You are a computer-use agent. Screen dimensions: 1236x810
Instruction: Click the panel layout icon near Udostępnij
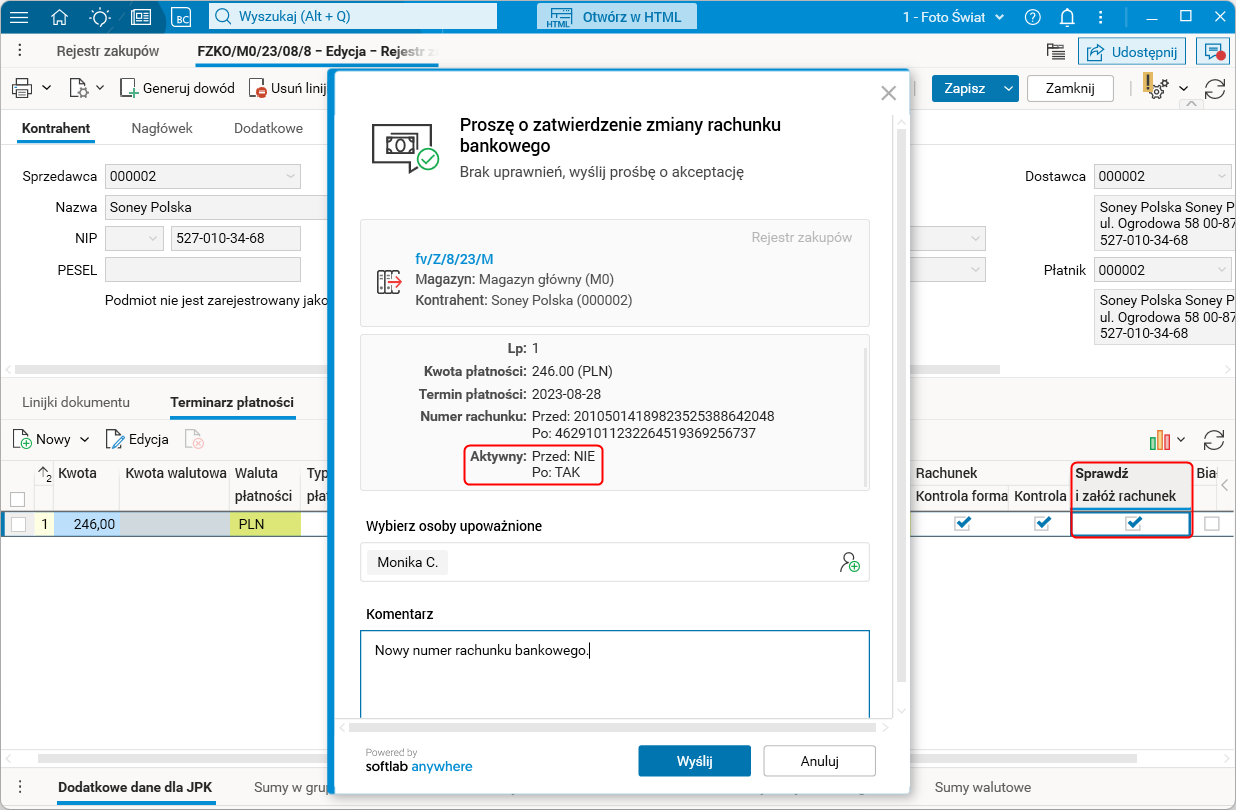(x=1055, y=52)
